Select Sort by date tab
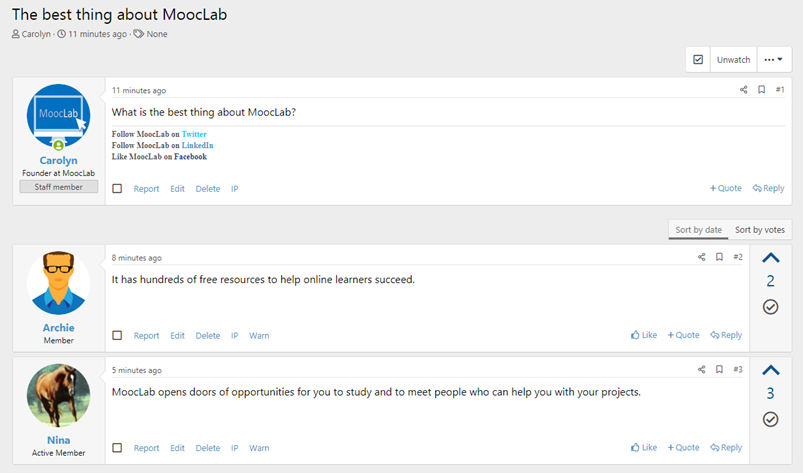This screenshot has width=803, height=473. pos(699,230)
